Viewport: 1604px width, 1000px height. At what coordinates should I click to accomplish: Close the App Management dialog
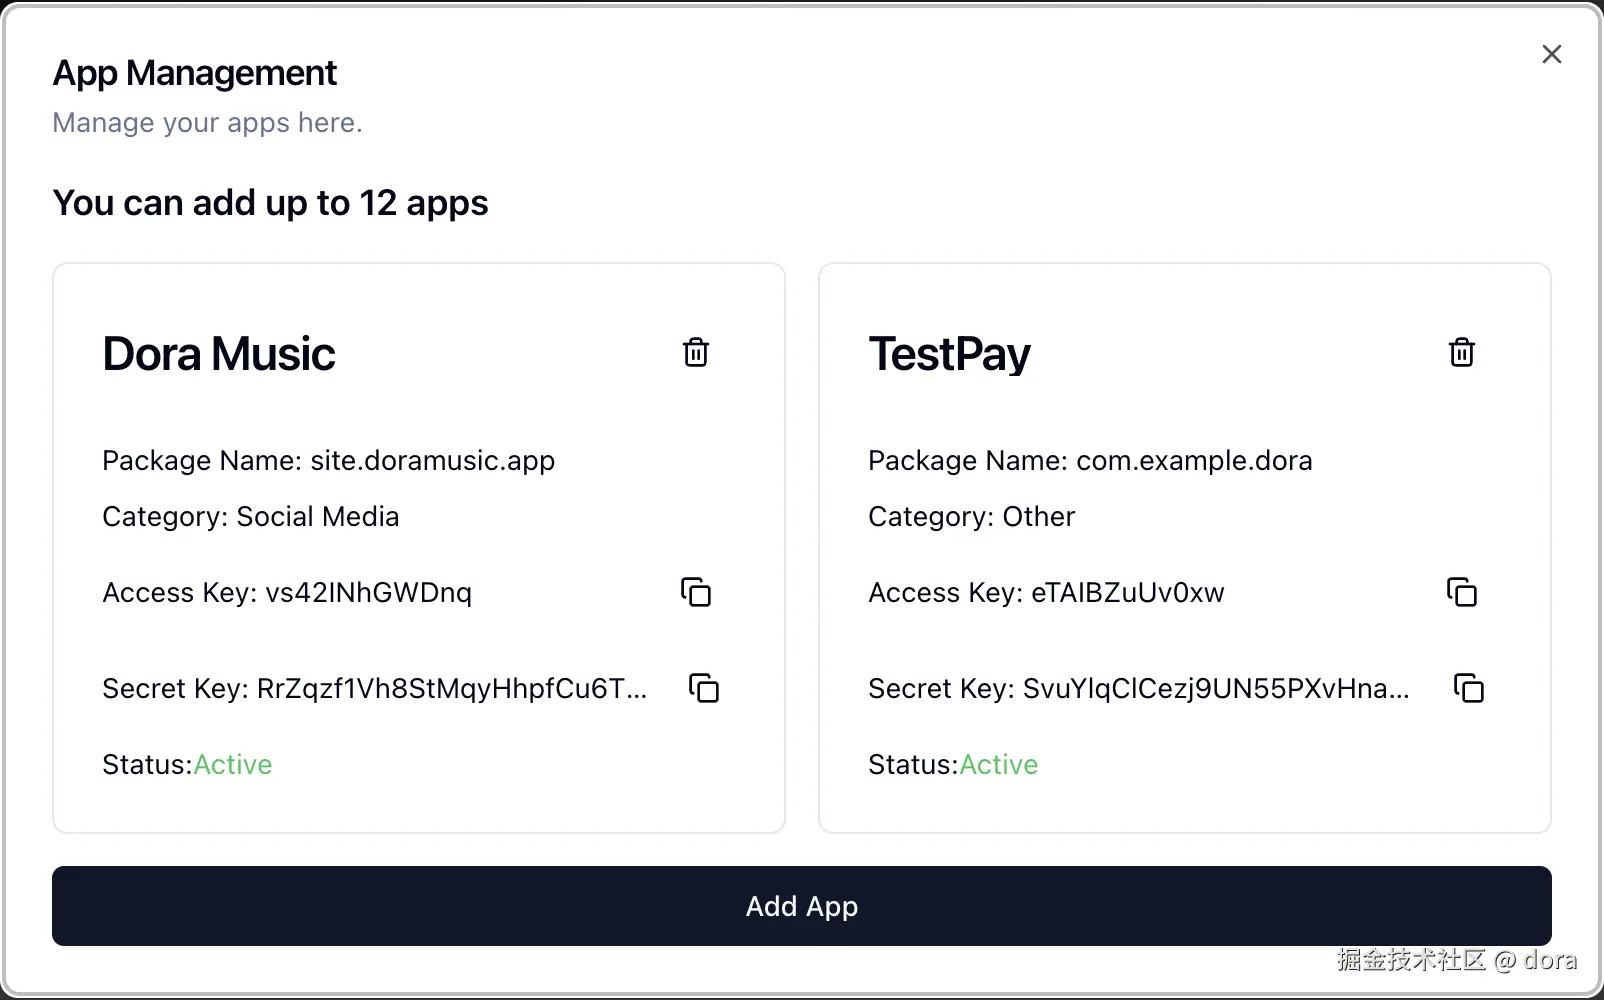point(1551,54)
